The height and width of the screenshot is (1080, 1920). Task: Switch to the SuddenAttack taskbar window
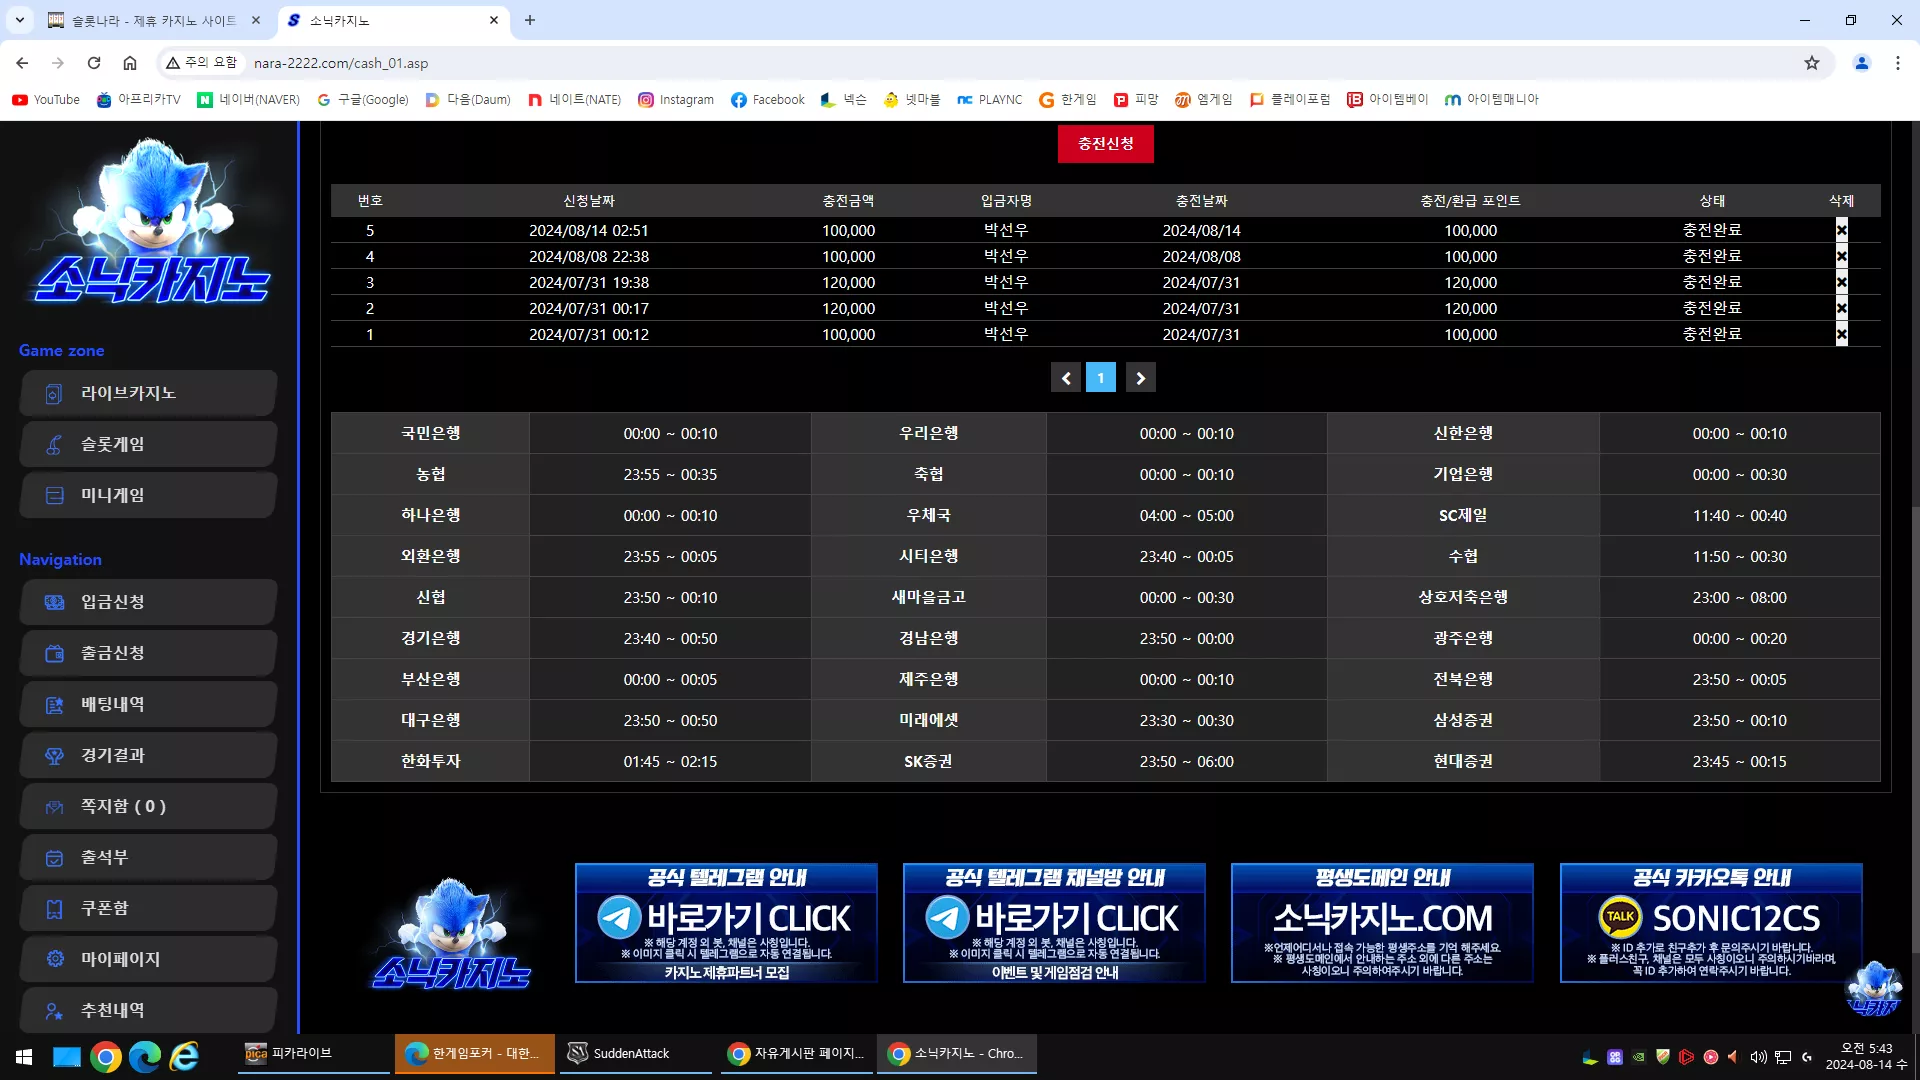tap(636, 1054)
